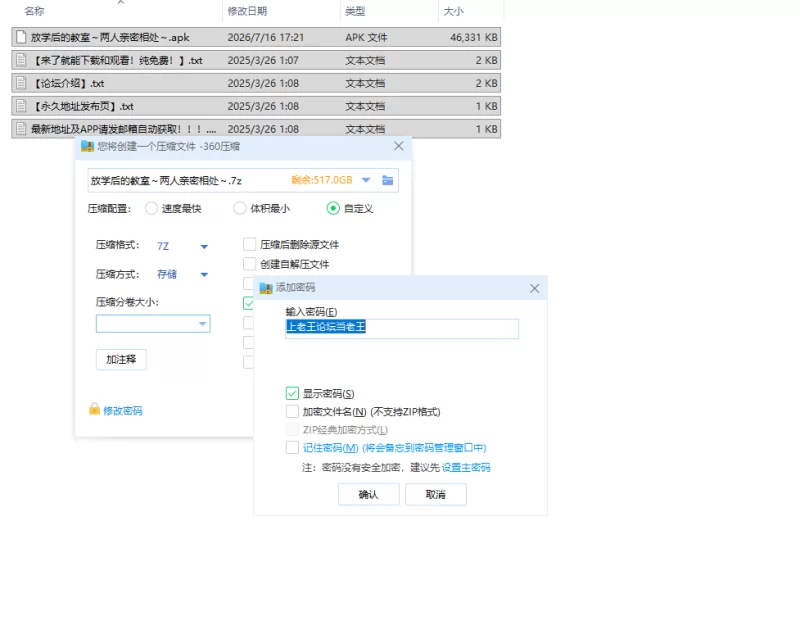Screen dimensions: 800x639
Task: Click the 最新地址及APP txt file icon
Action: pos(21,129)
